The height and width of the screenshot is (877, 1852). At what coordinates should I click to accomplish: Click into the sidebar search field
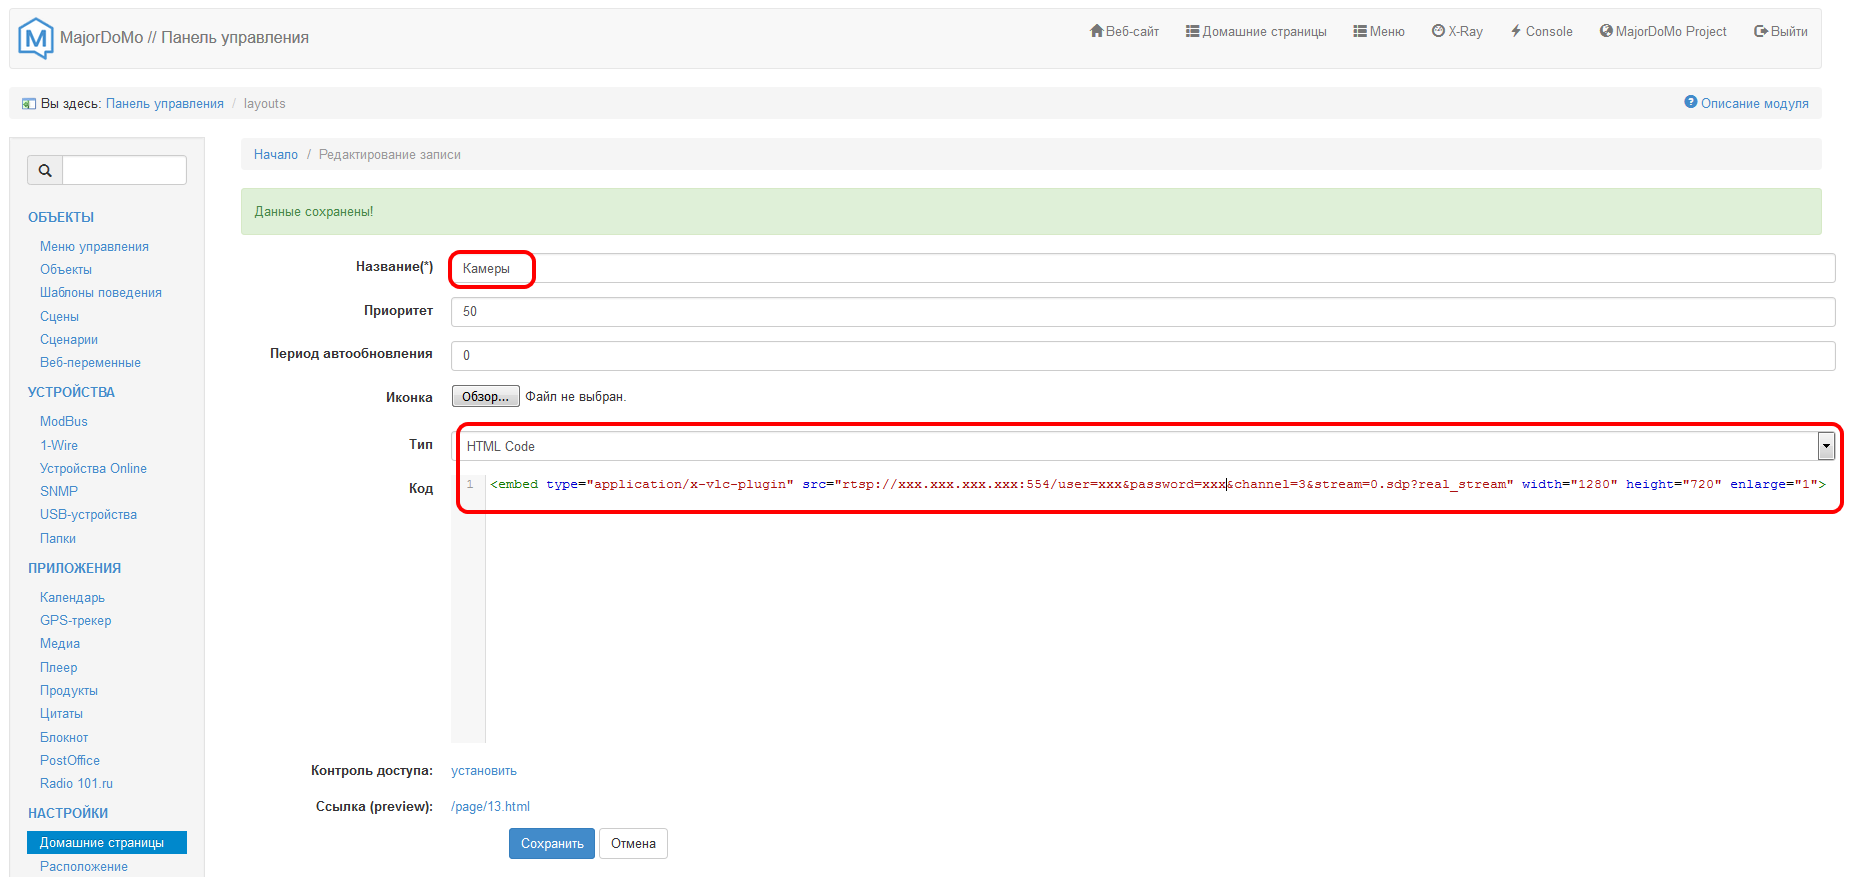[x=124, y=170]
